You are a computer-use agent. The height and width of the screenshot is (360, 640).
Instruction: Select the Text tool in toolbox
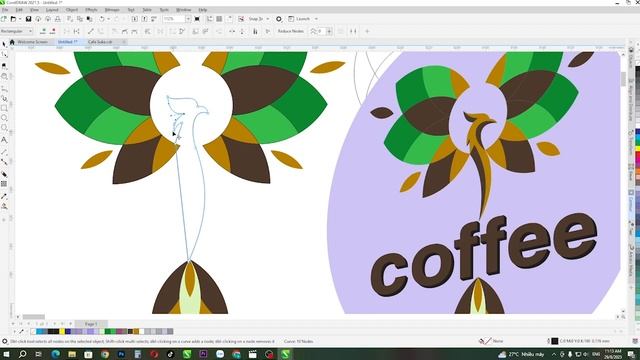tap(4, 140)
